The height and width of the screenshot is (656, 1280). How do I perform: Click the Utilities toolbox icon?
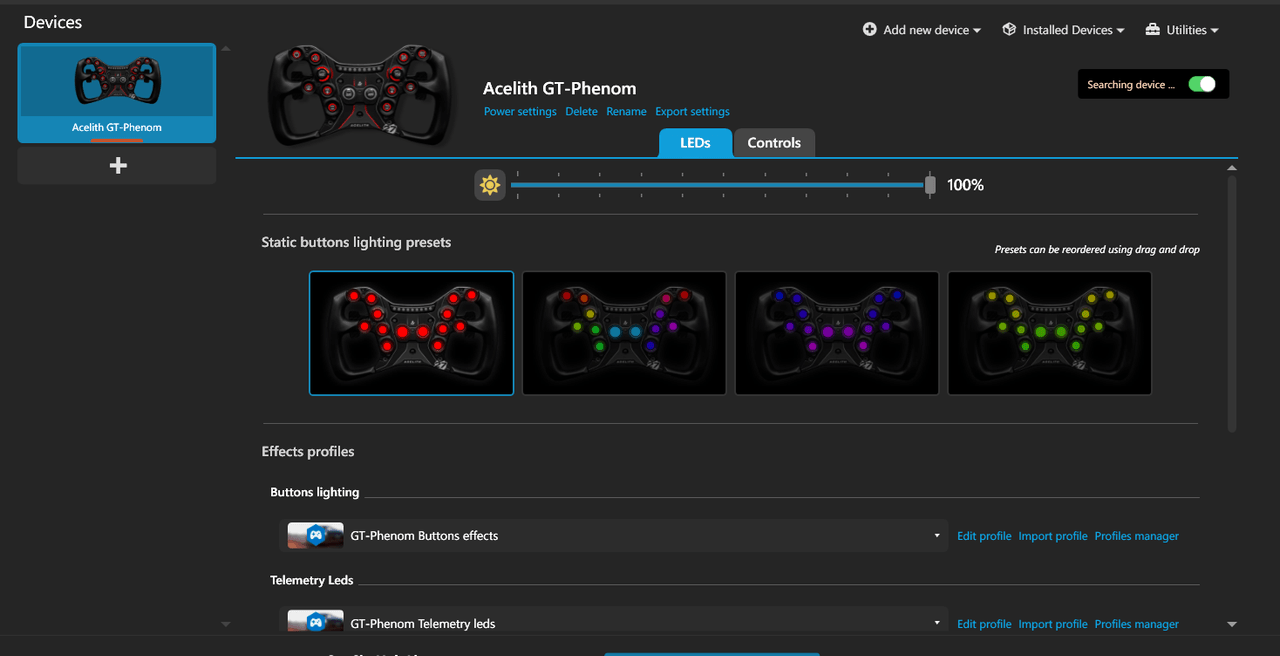(x=1153, y=30)
